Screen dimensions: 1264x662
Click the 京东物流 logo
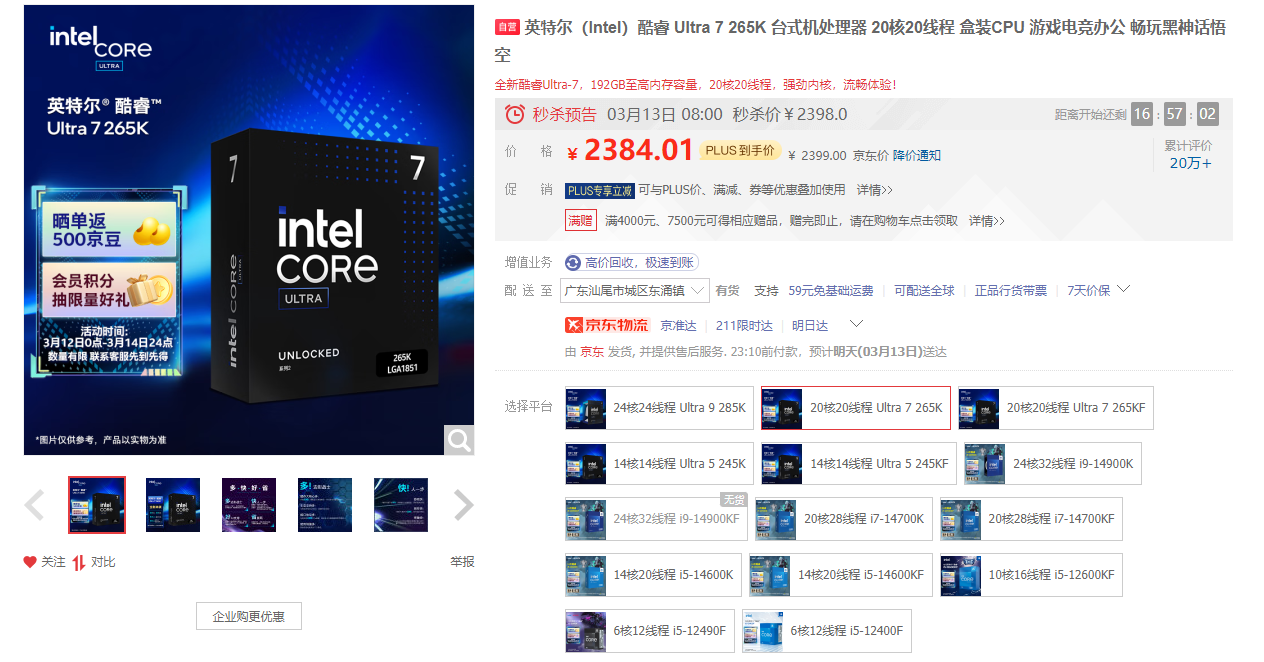607,325
